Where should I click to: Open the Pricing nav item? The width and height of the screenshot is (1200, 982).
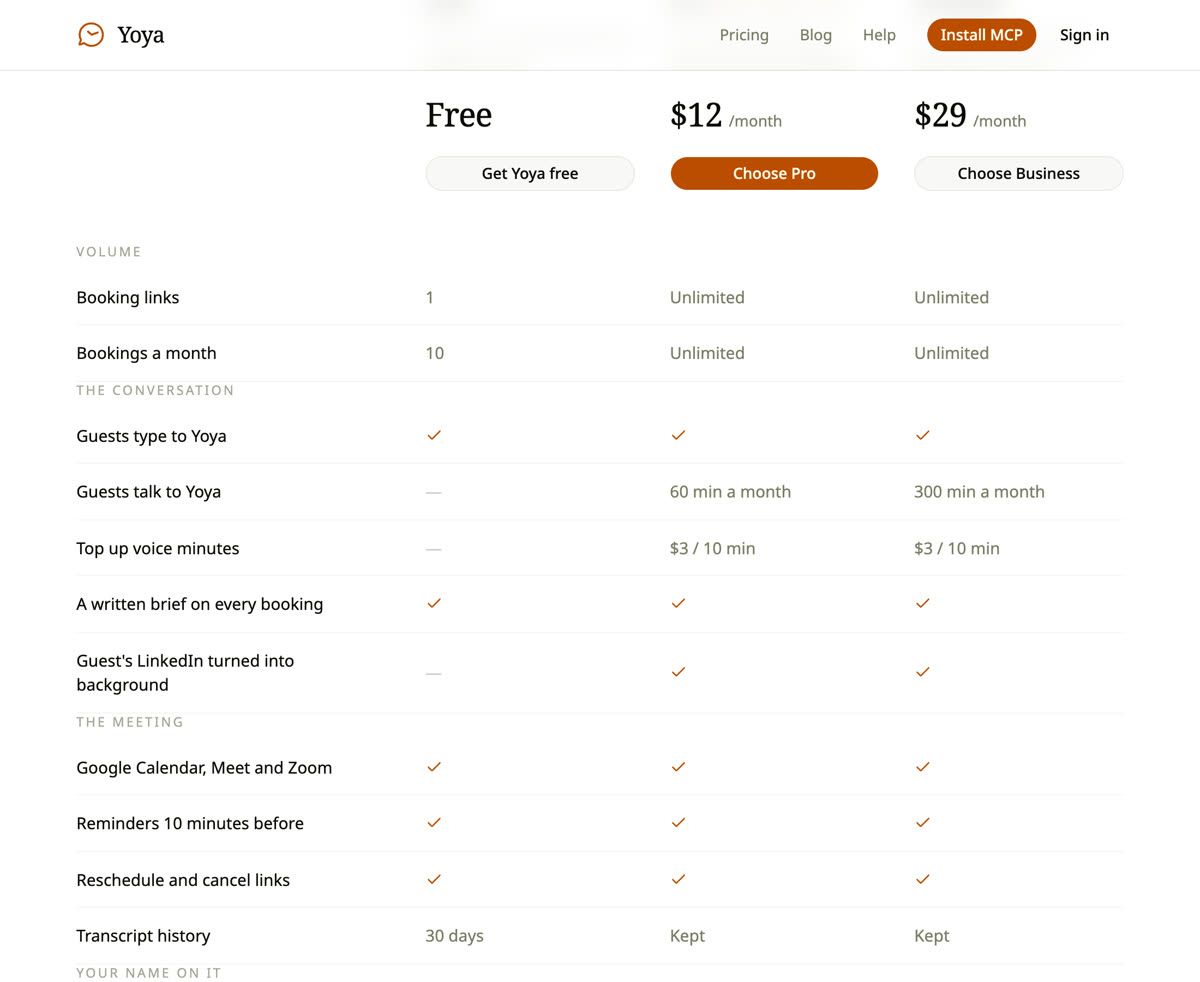pos(744,35)
